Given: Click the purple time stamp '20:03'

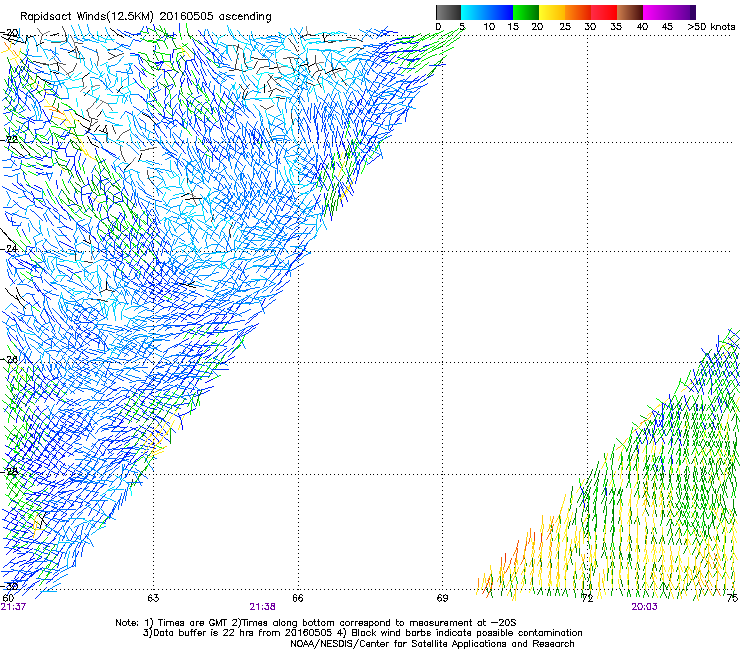Looking at the screenshot, I should pos(644,607).
